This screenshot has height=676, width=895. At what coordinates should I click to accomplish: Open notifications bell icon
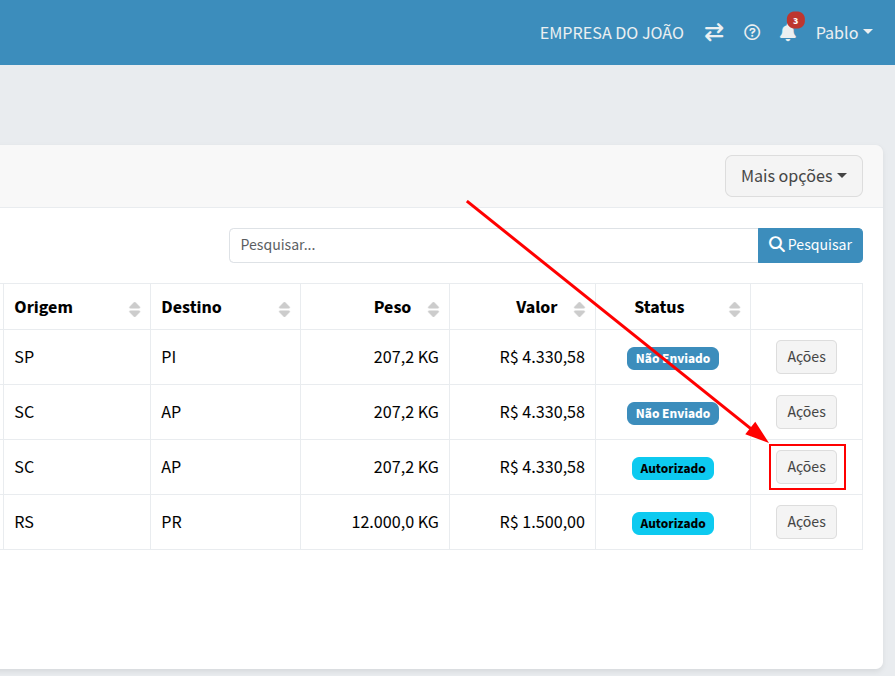[x=788, y=33]
